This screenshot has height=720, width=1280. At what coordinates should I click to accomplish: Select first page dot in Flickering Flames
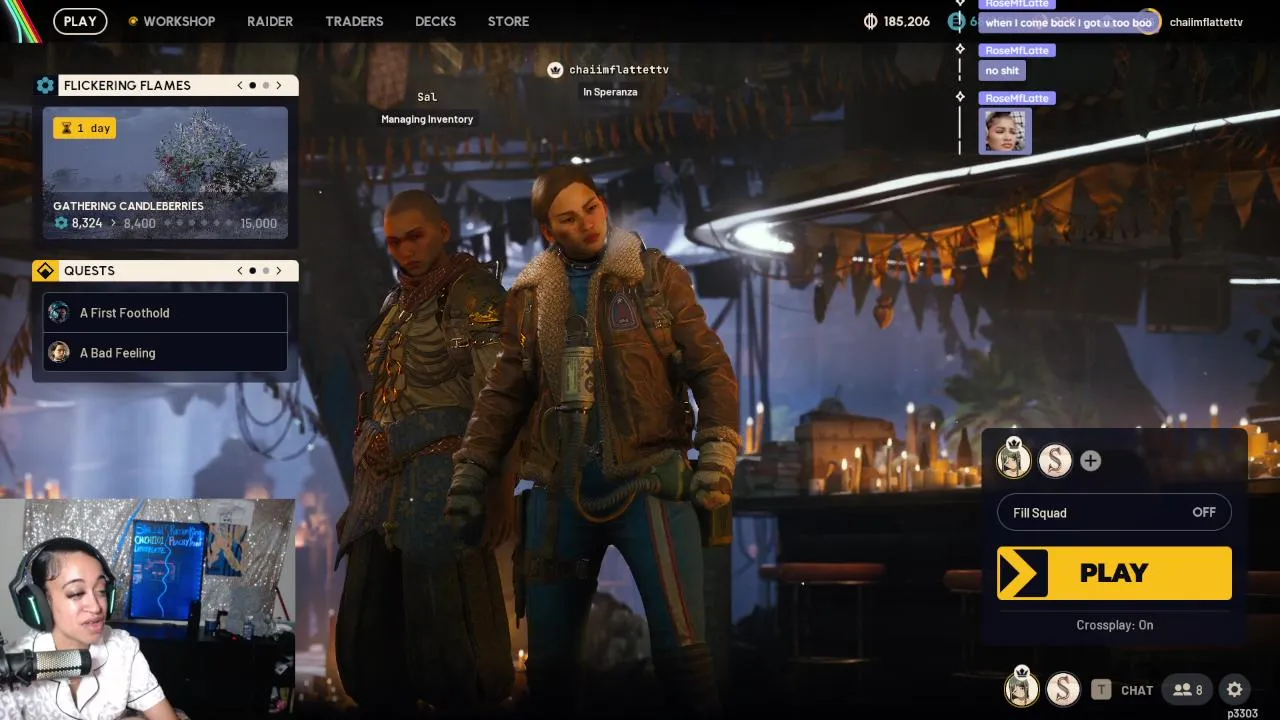(252, 85)
